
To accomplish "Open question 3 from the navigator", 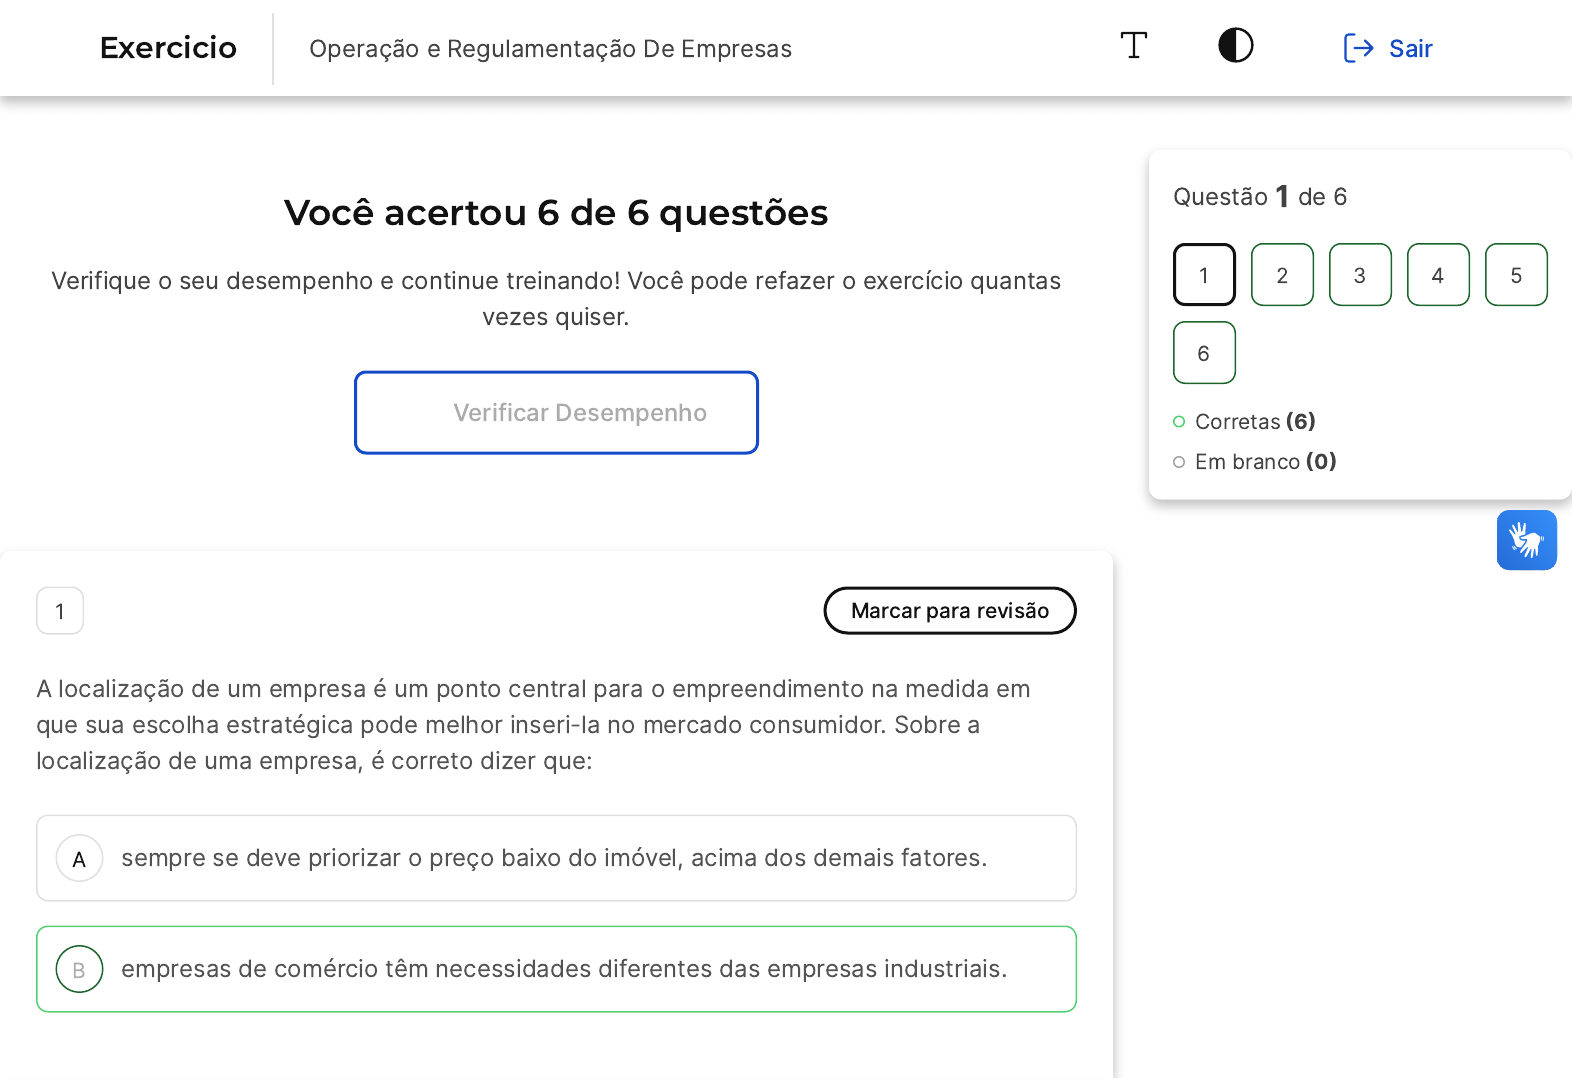I will [x=1360, y=275].
